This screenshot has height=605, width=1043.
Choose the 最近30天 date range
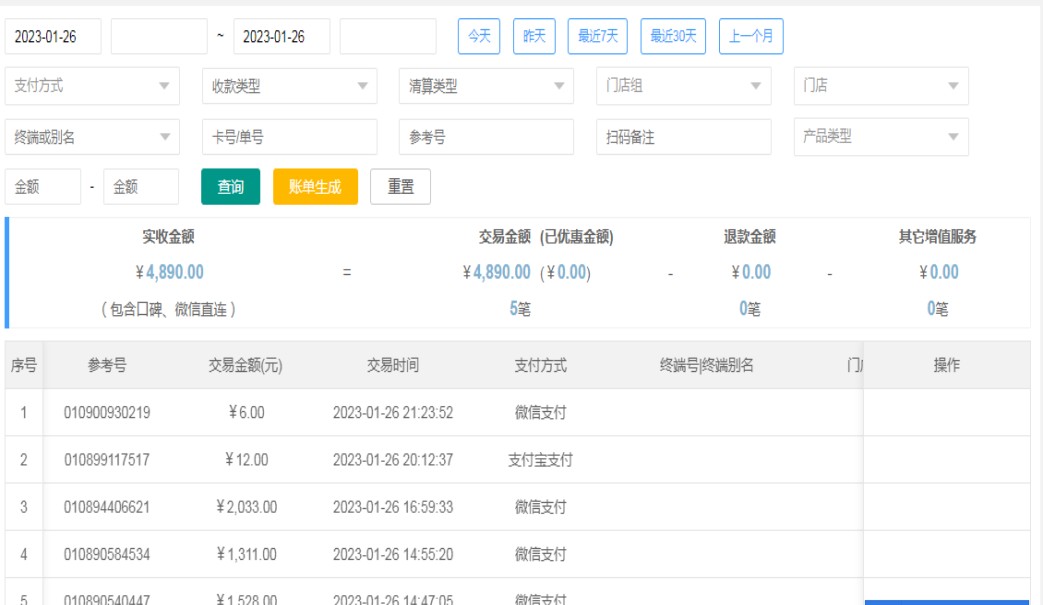tap(673, 37)
